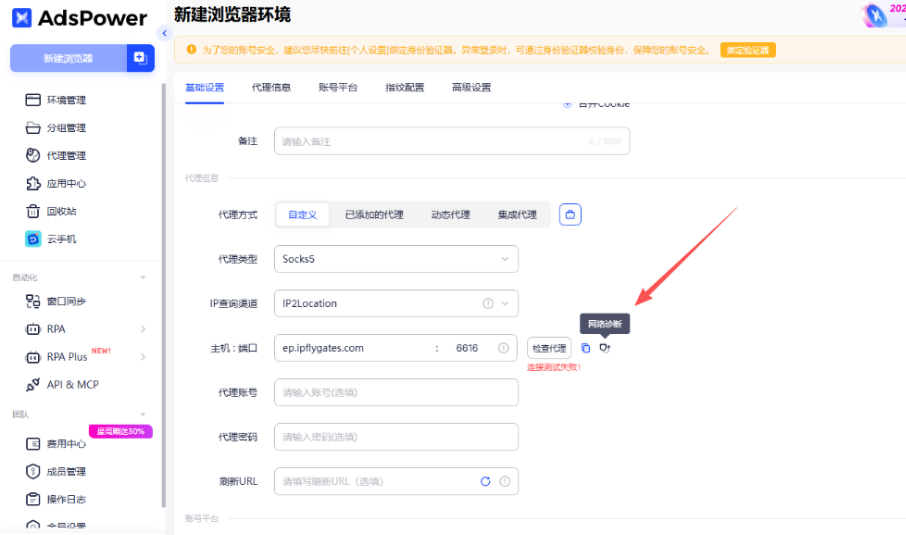Switch to 代理信息 tab
The image size is (906, 535).
[x=271, y=87]
